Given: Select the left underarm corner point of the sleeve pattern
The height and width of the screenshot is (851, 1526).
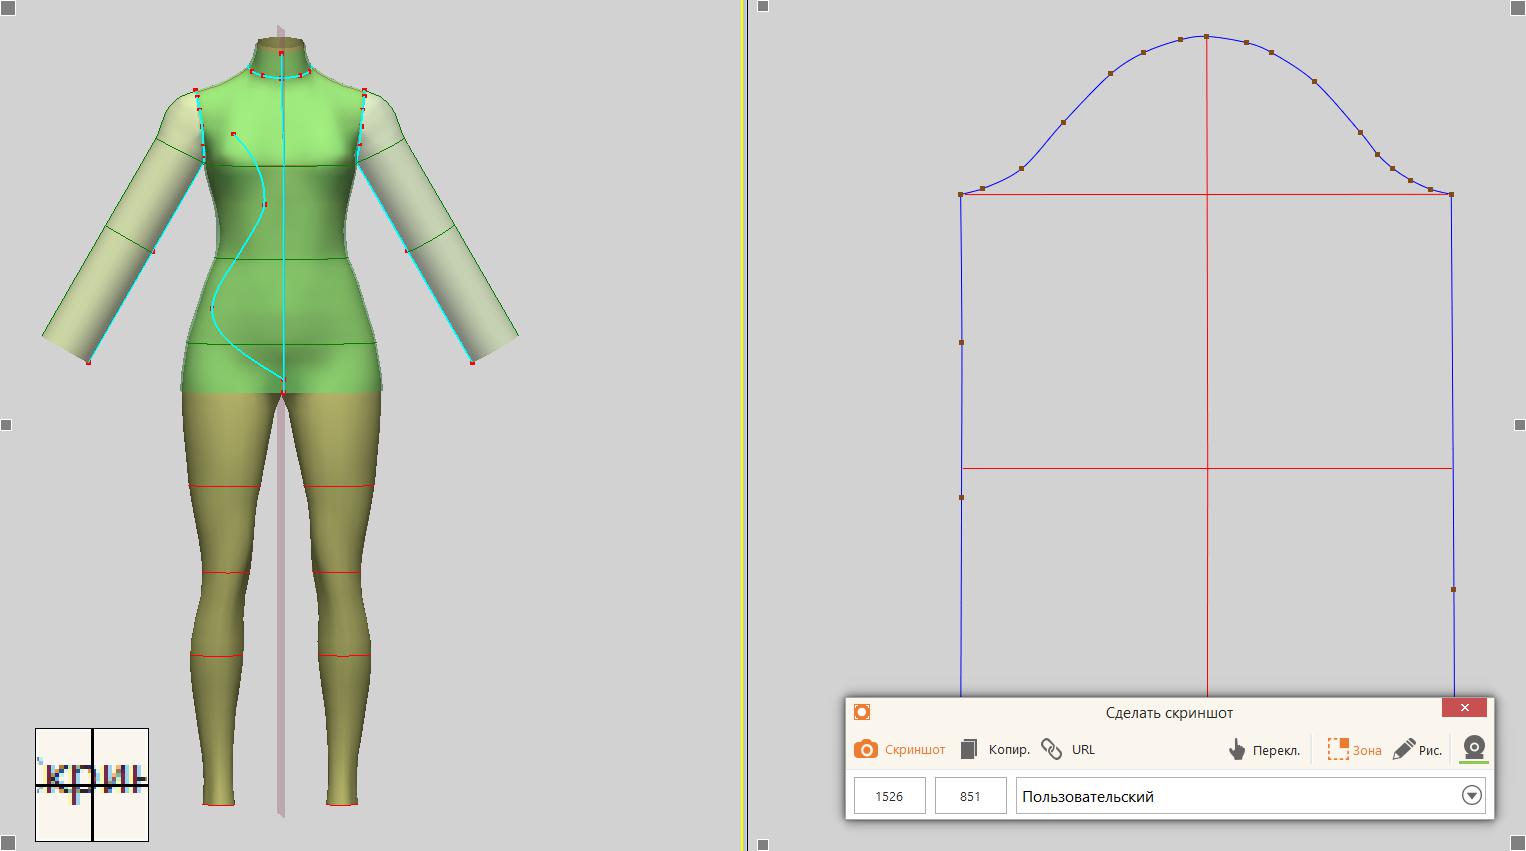Looking at the screenshot, I should tap(961, 194).
